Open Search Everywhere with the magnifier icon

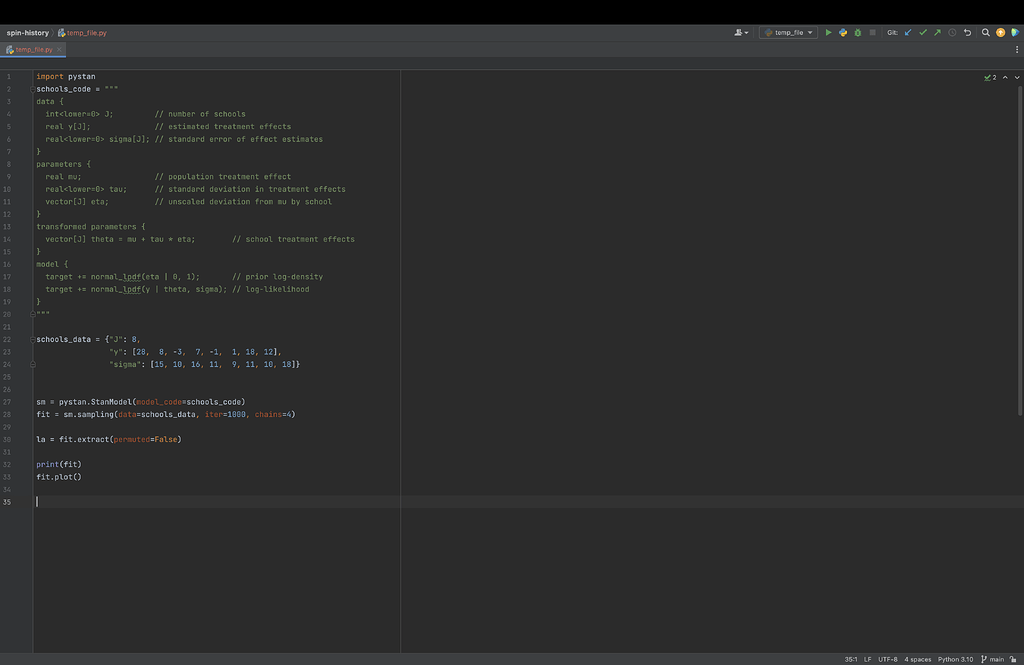coord(985,32)
